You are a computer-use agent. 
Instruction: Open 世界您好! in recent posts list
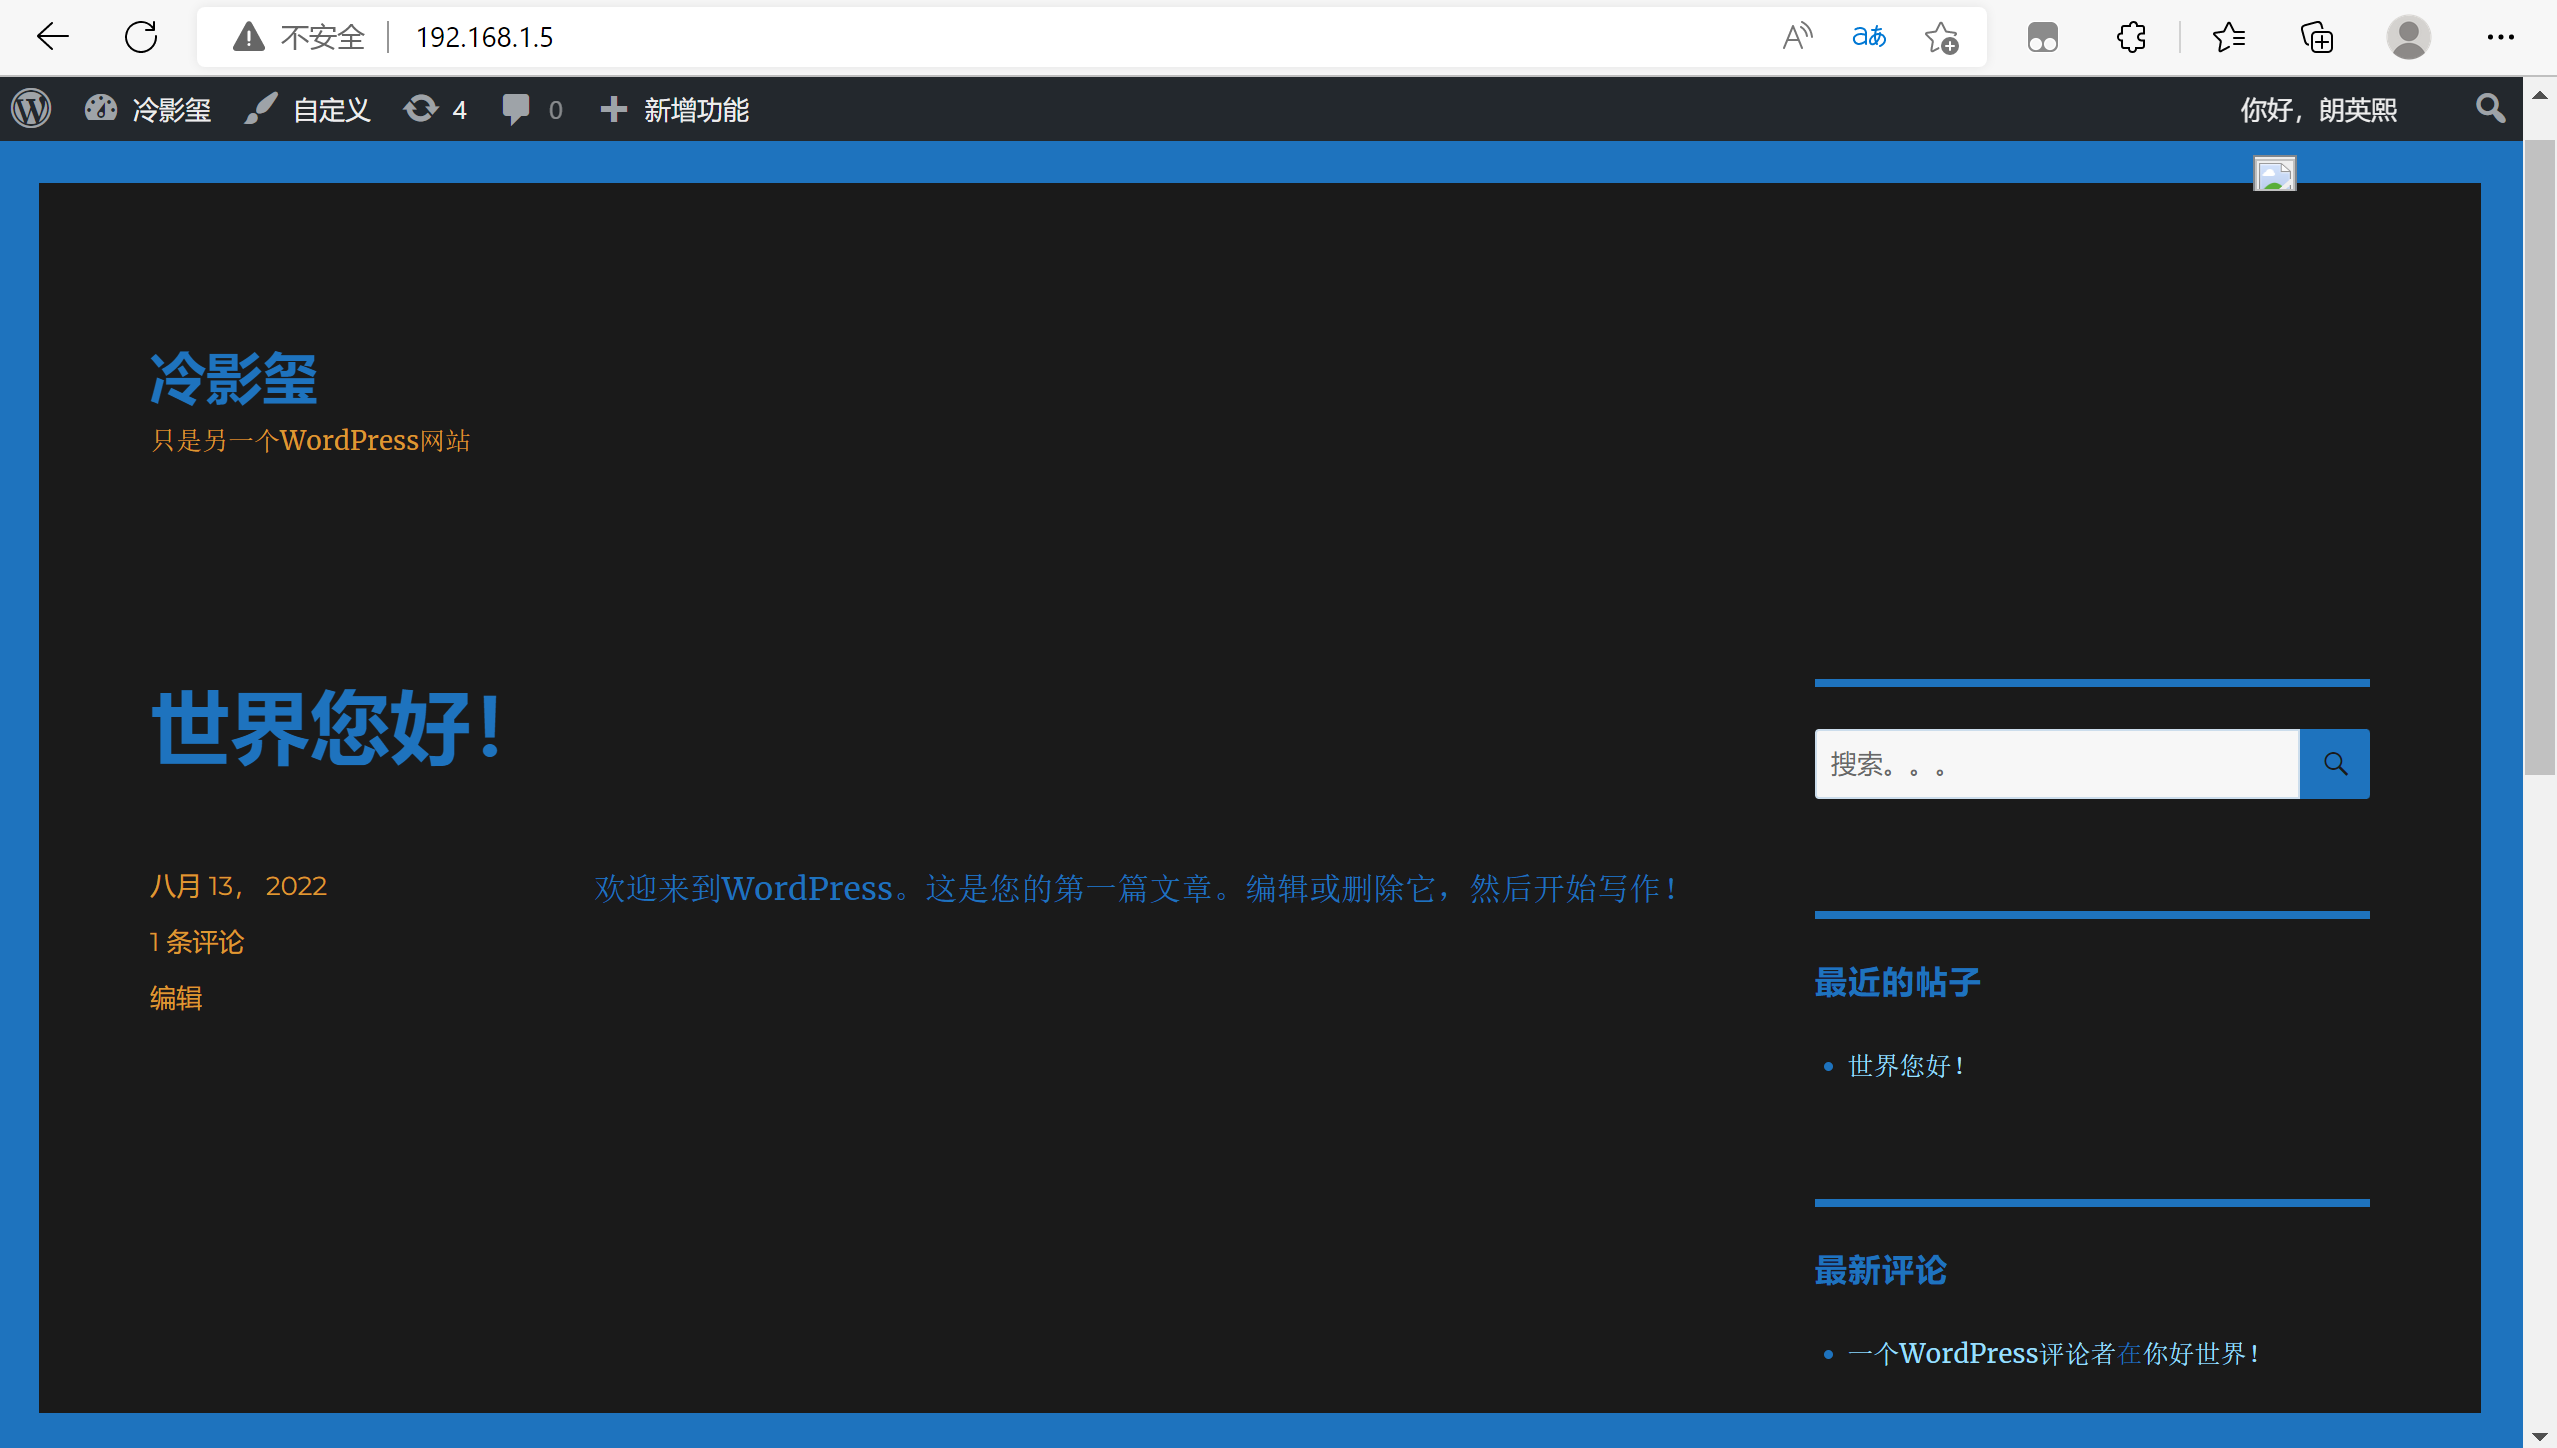(1906, 1065)
